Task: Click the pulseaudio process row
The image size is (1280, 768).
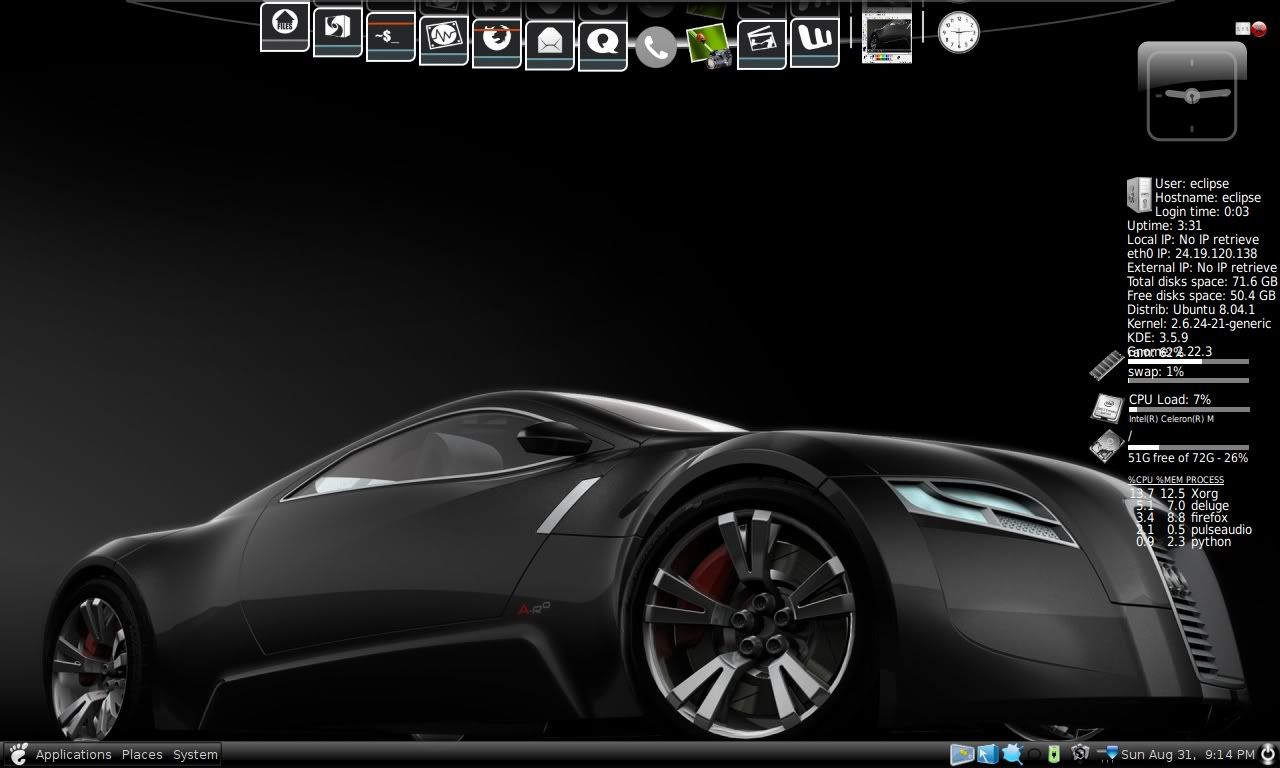Action: point(1194,530)
